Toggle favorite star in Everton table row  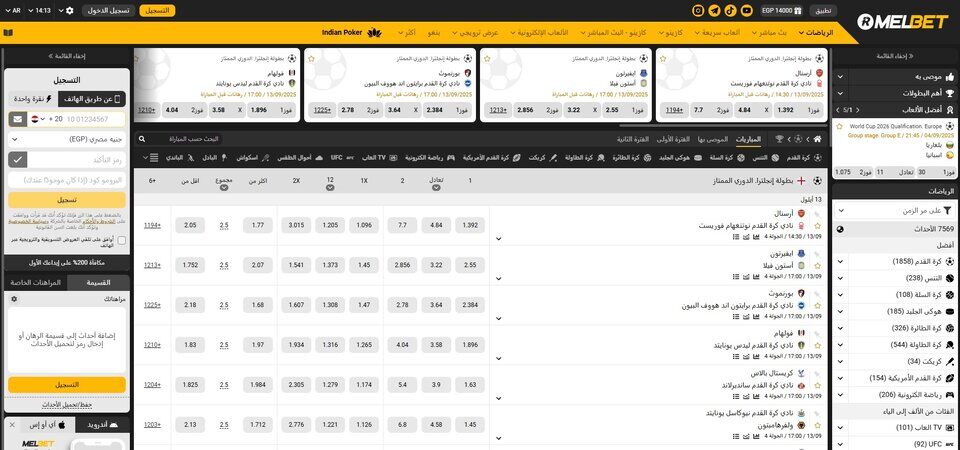[817, 266]
